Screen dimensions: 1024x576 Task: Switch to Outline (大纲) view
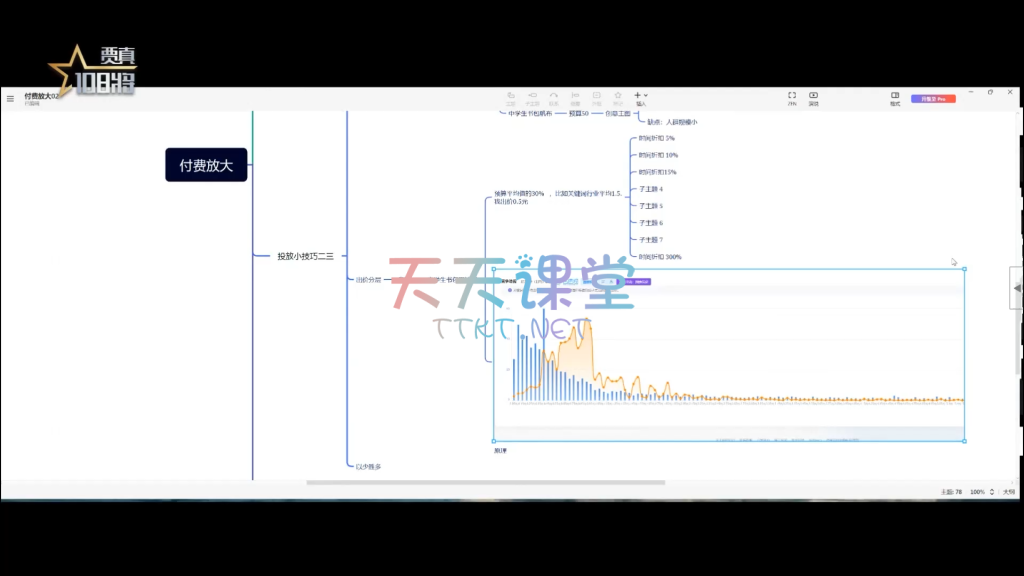[x=1009, y=492]
